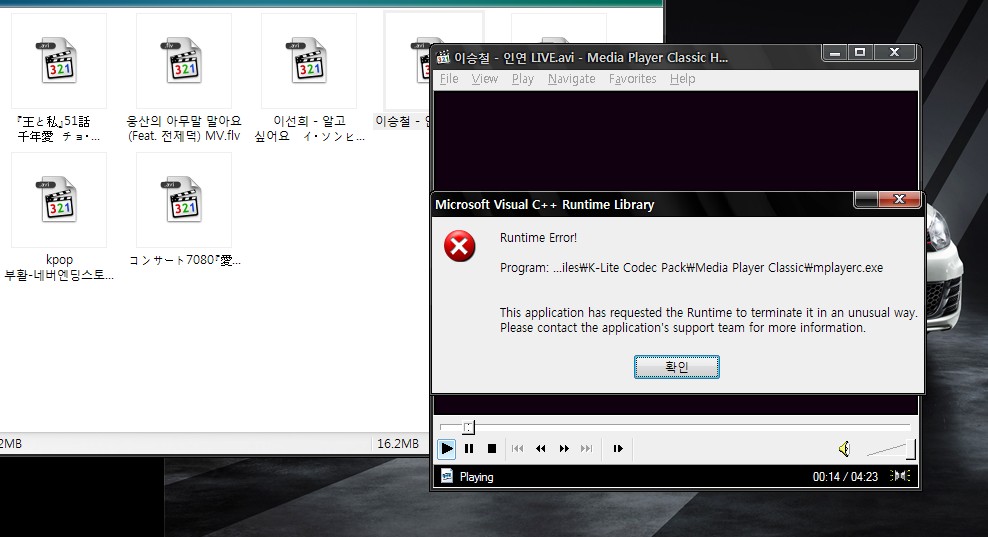988x537 pixels.
Task: Click the Playing status text
Action: [x=476, y=477]
